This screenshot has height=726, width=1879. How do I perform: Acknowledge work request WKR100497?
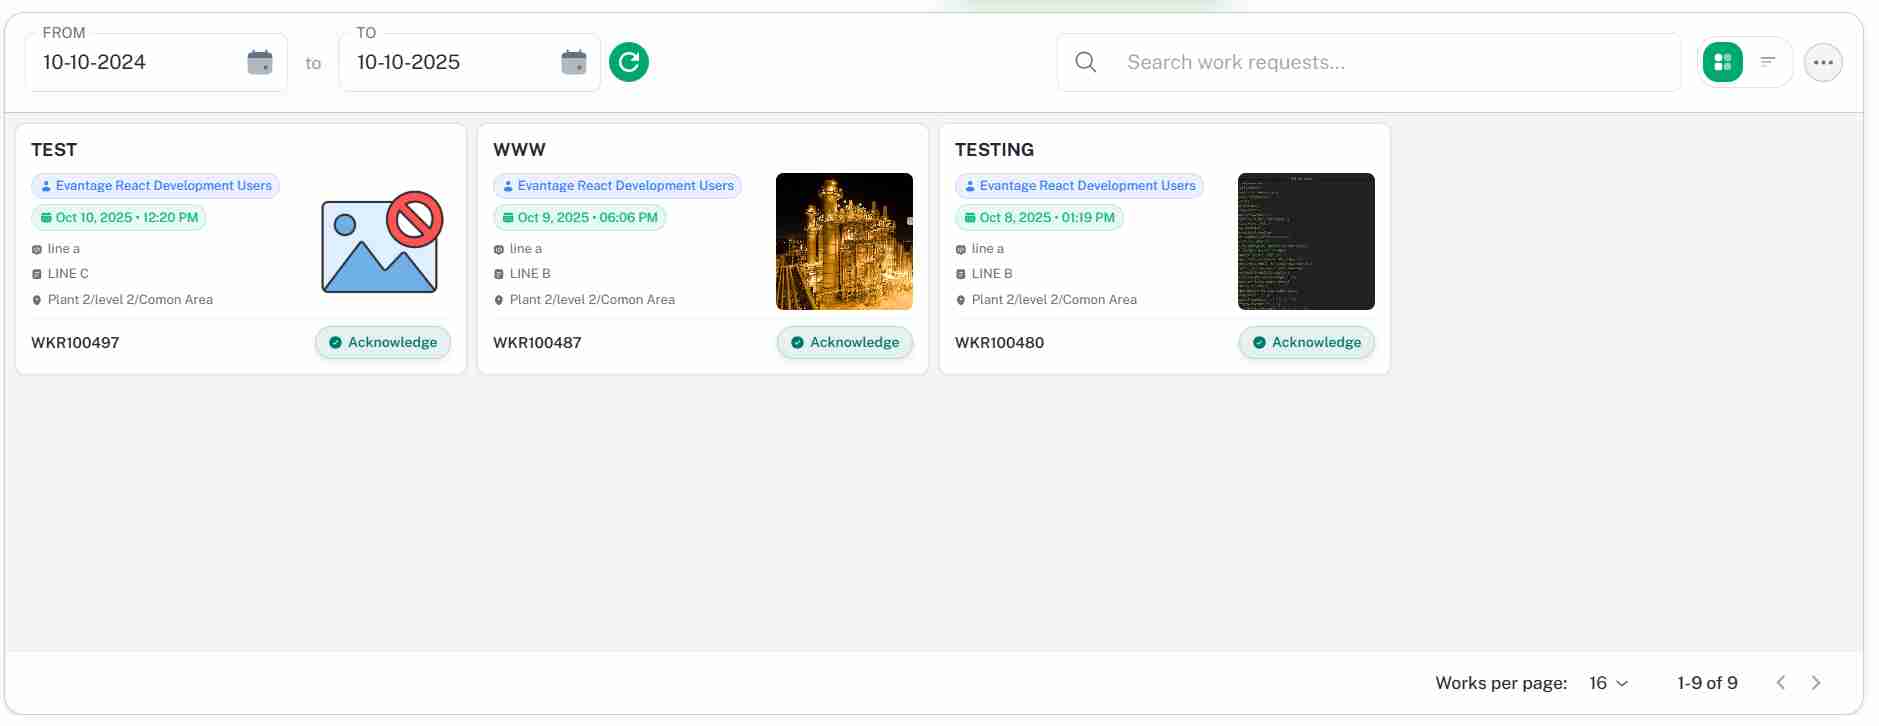(383, 342)
